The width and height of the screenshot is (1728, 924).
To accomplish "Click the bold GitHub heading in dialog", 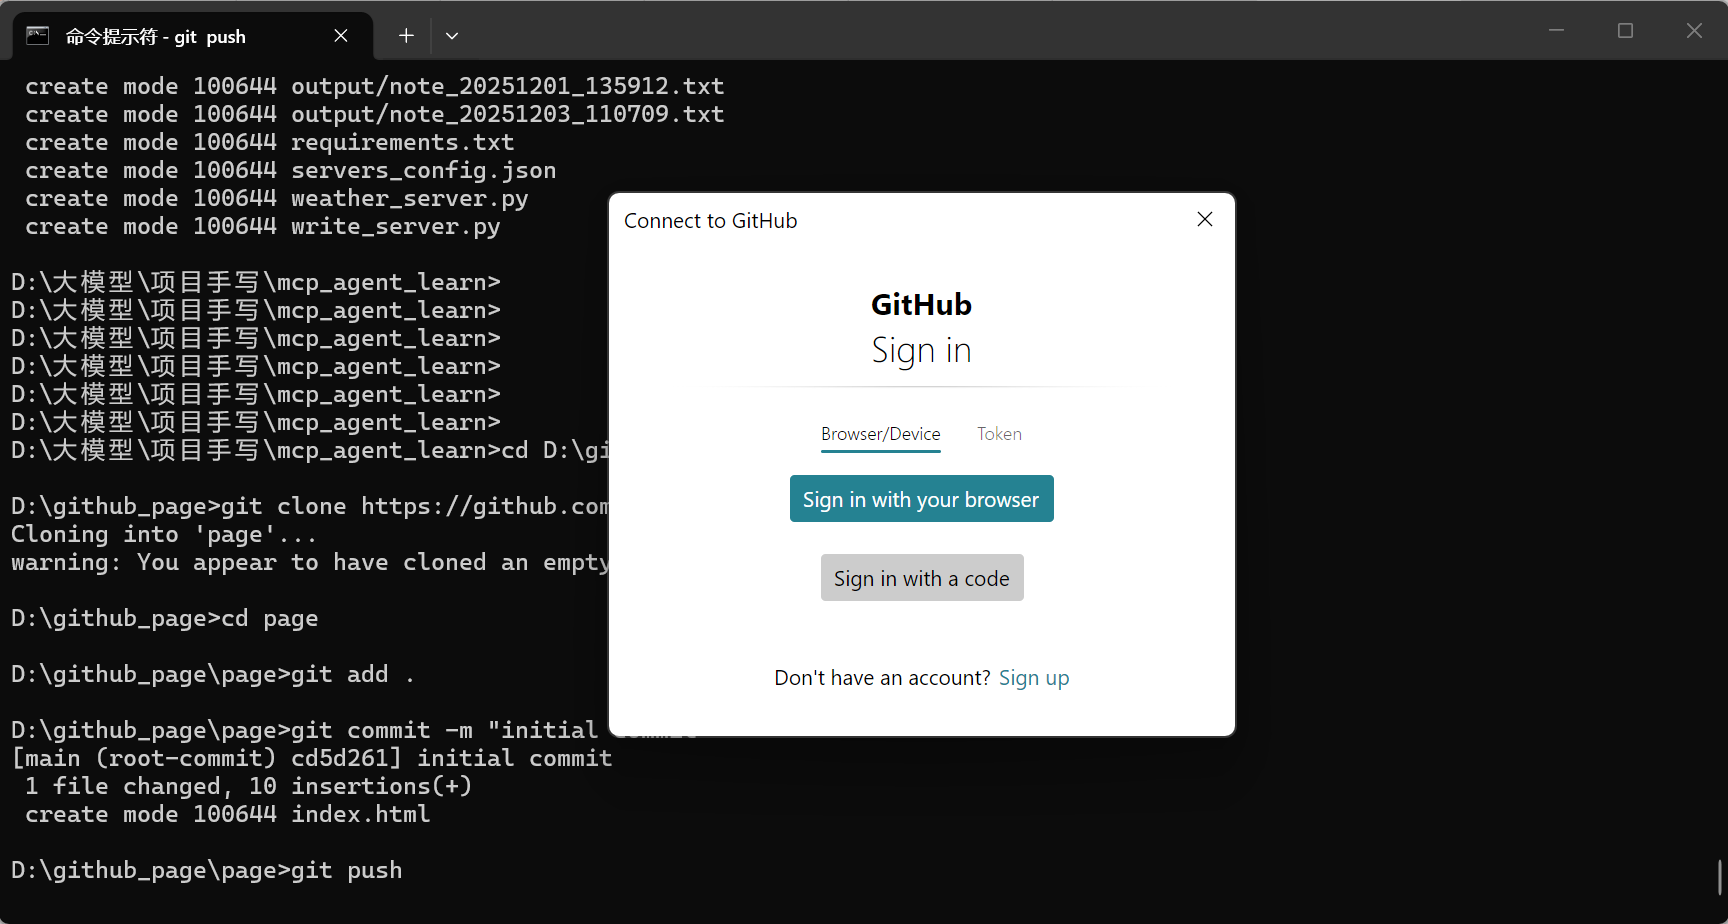I will click(x=921, y=304).
